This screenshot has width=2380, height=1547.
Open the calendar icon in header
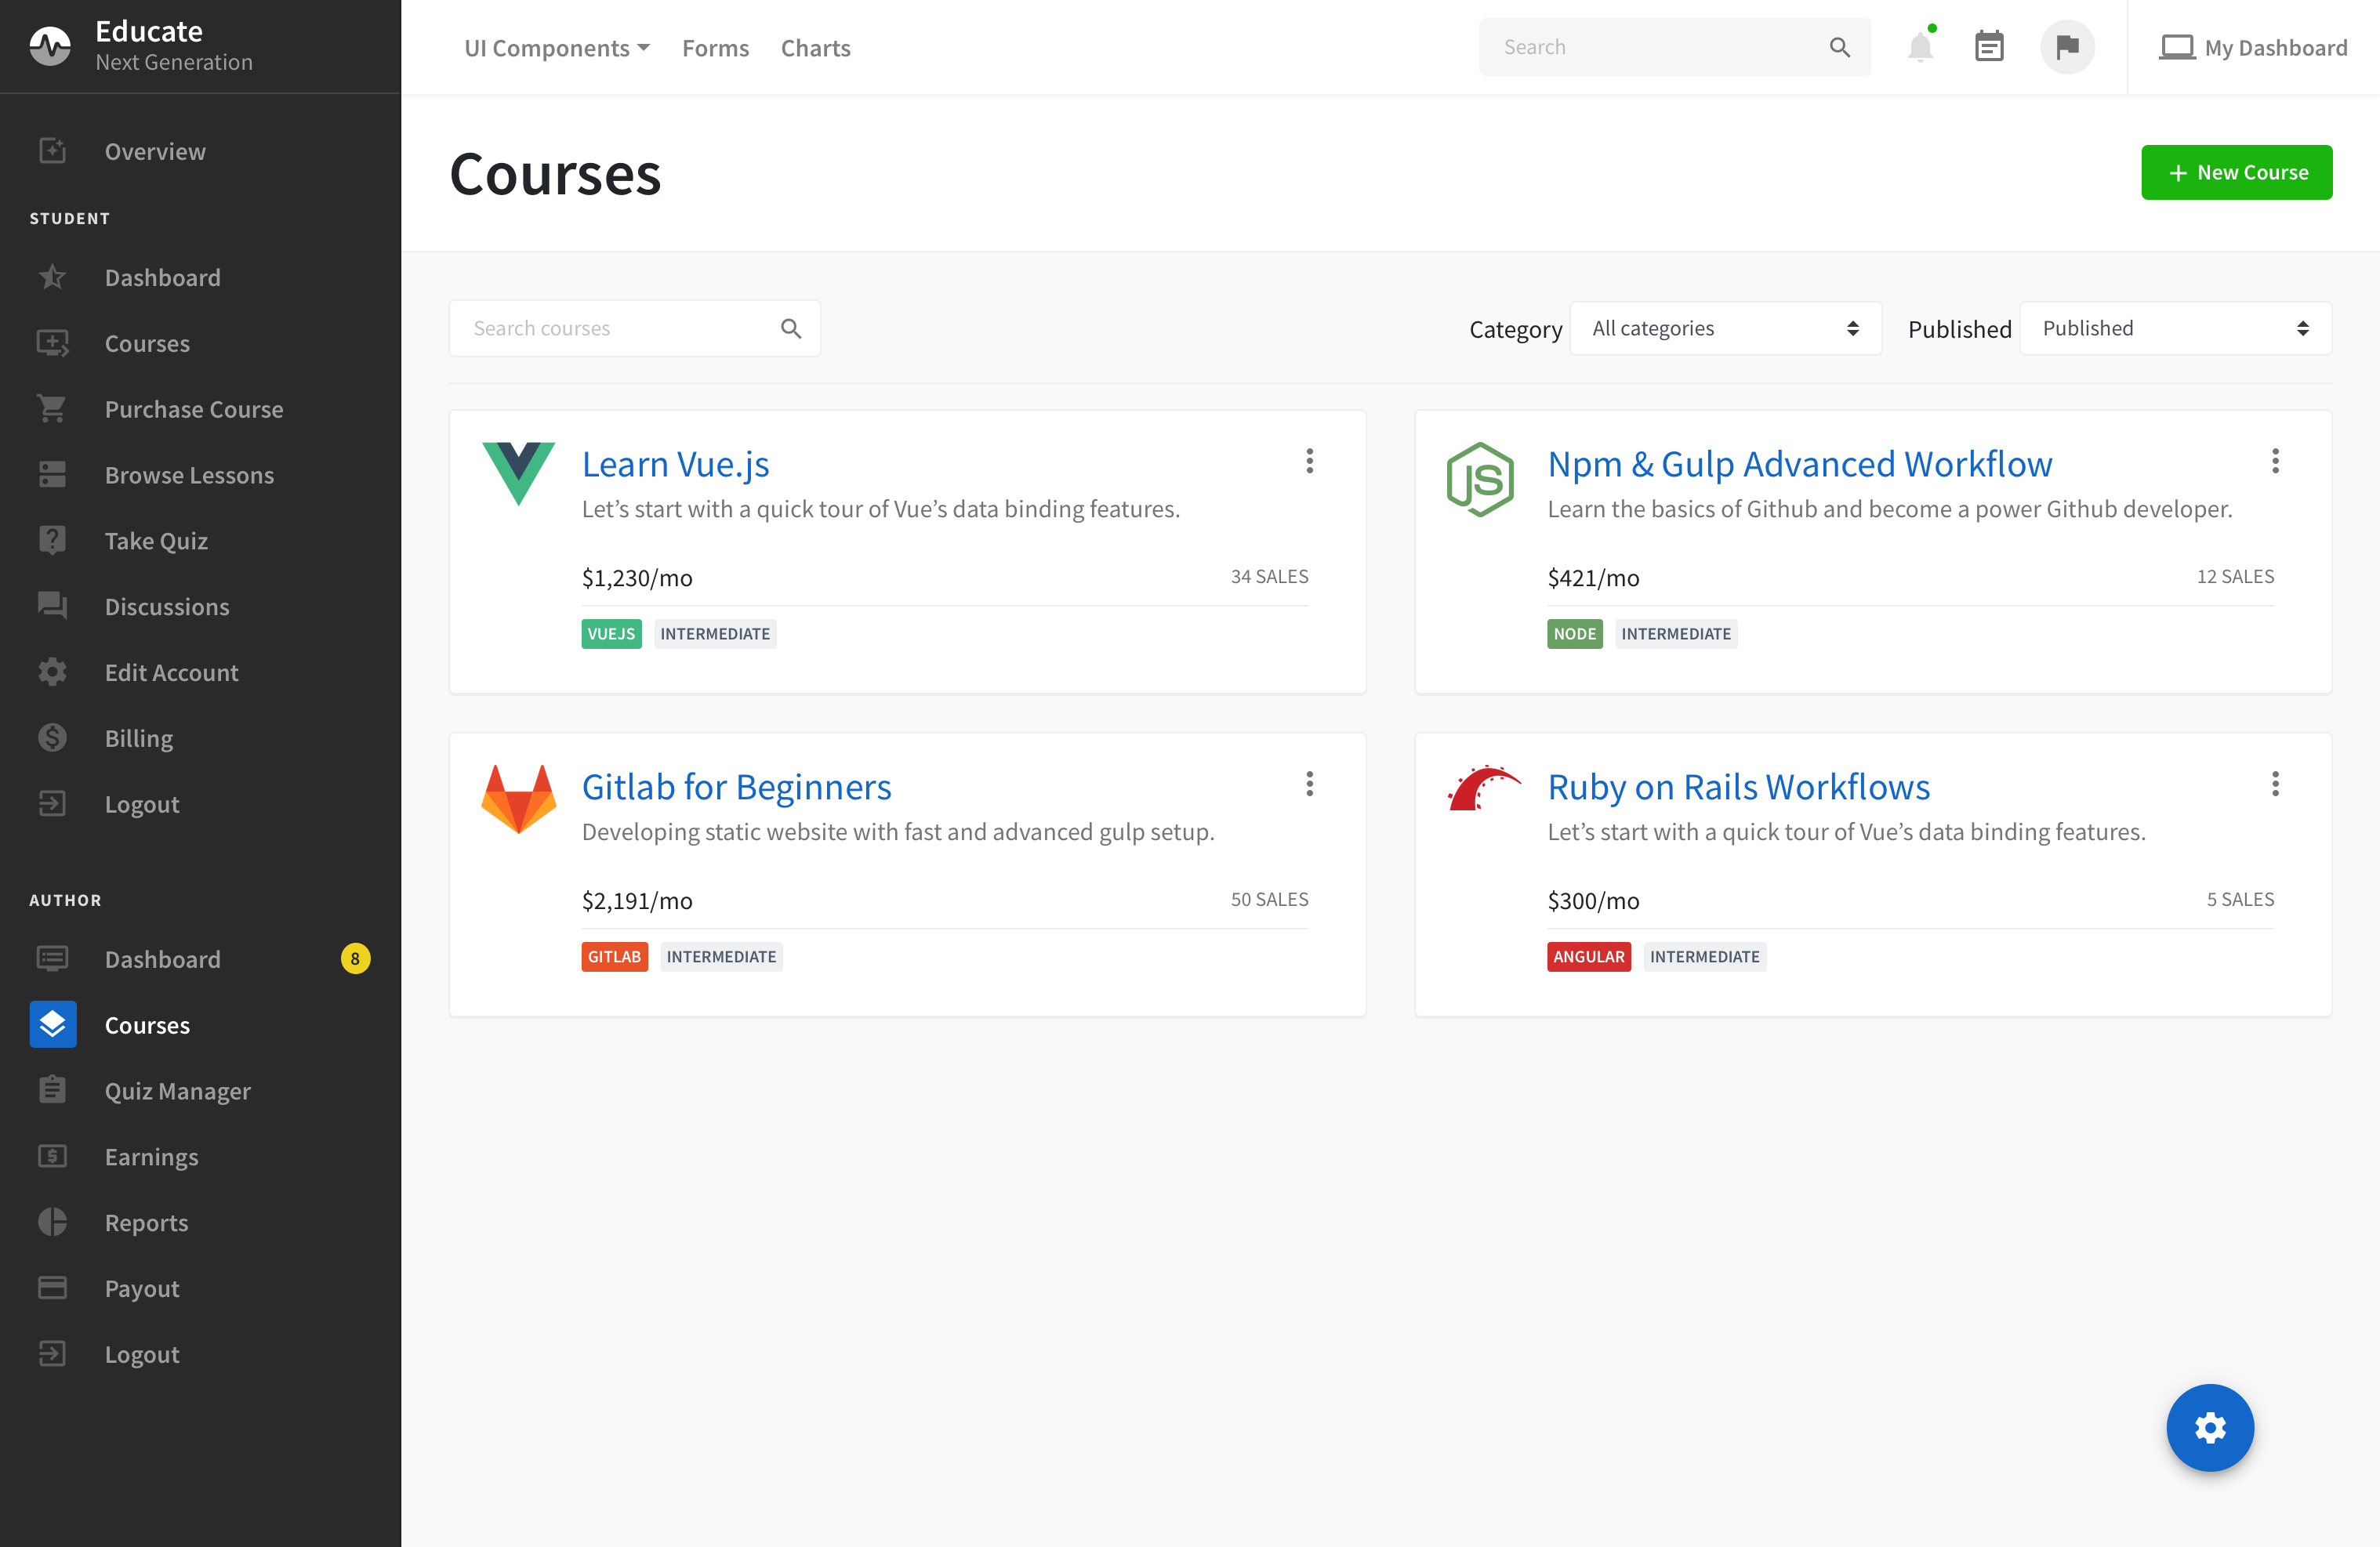pos(1989,47)
